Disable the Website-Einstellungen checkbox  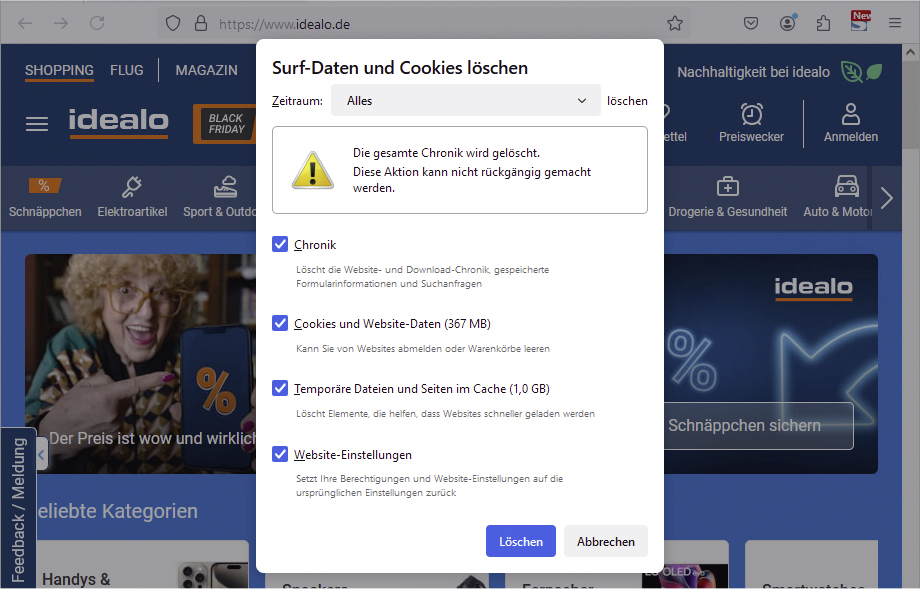pos(280,454)
